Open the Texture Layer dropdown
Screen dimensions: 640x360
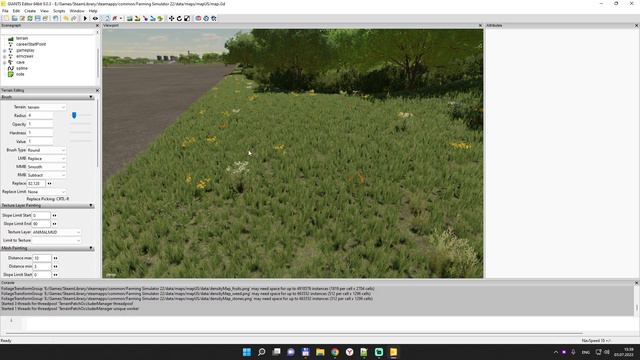[x=56, y=232]
